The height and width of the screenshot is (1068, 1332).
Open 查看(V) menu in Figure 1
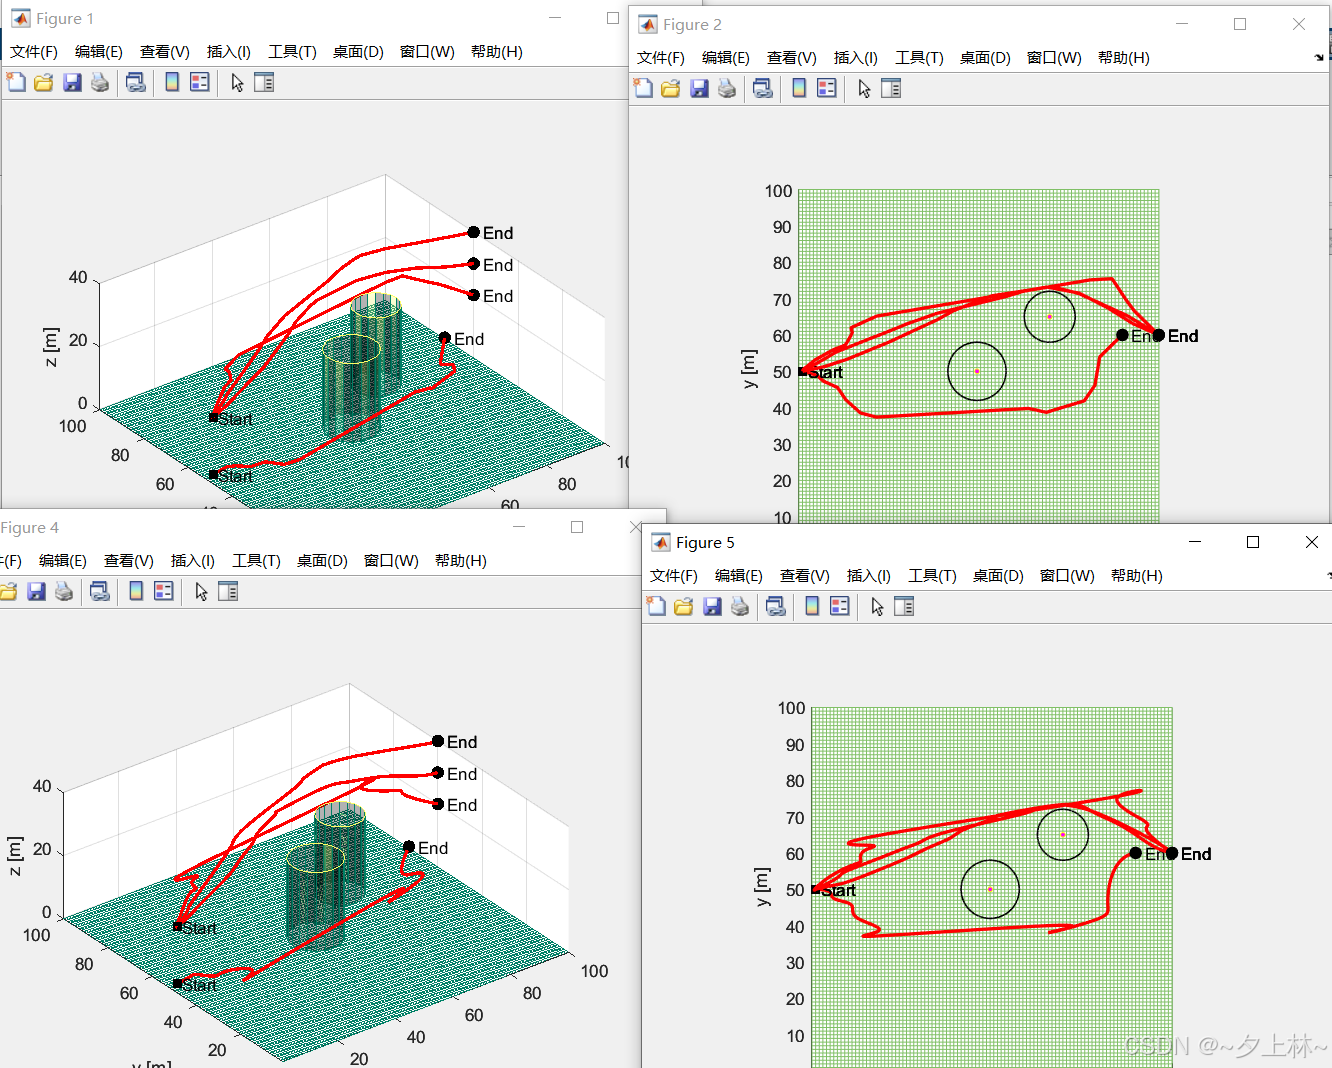(165, 52)
